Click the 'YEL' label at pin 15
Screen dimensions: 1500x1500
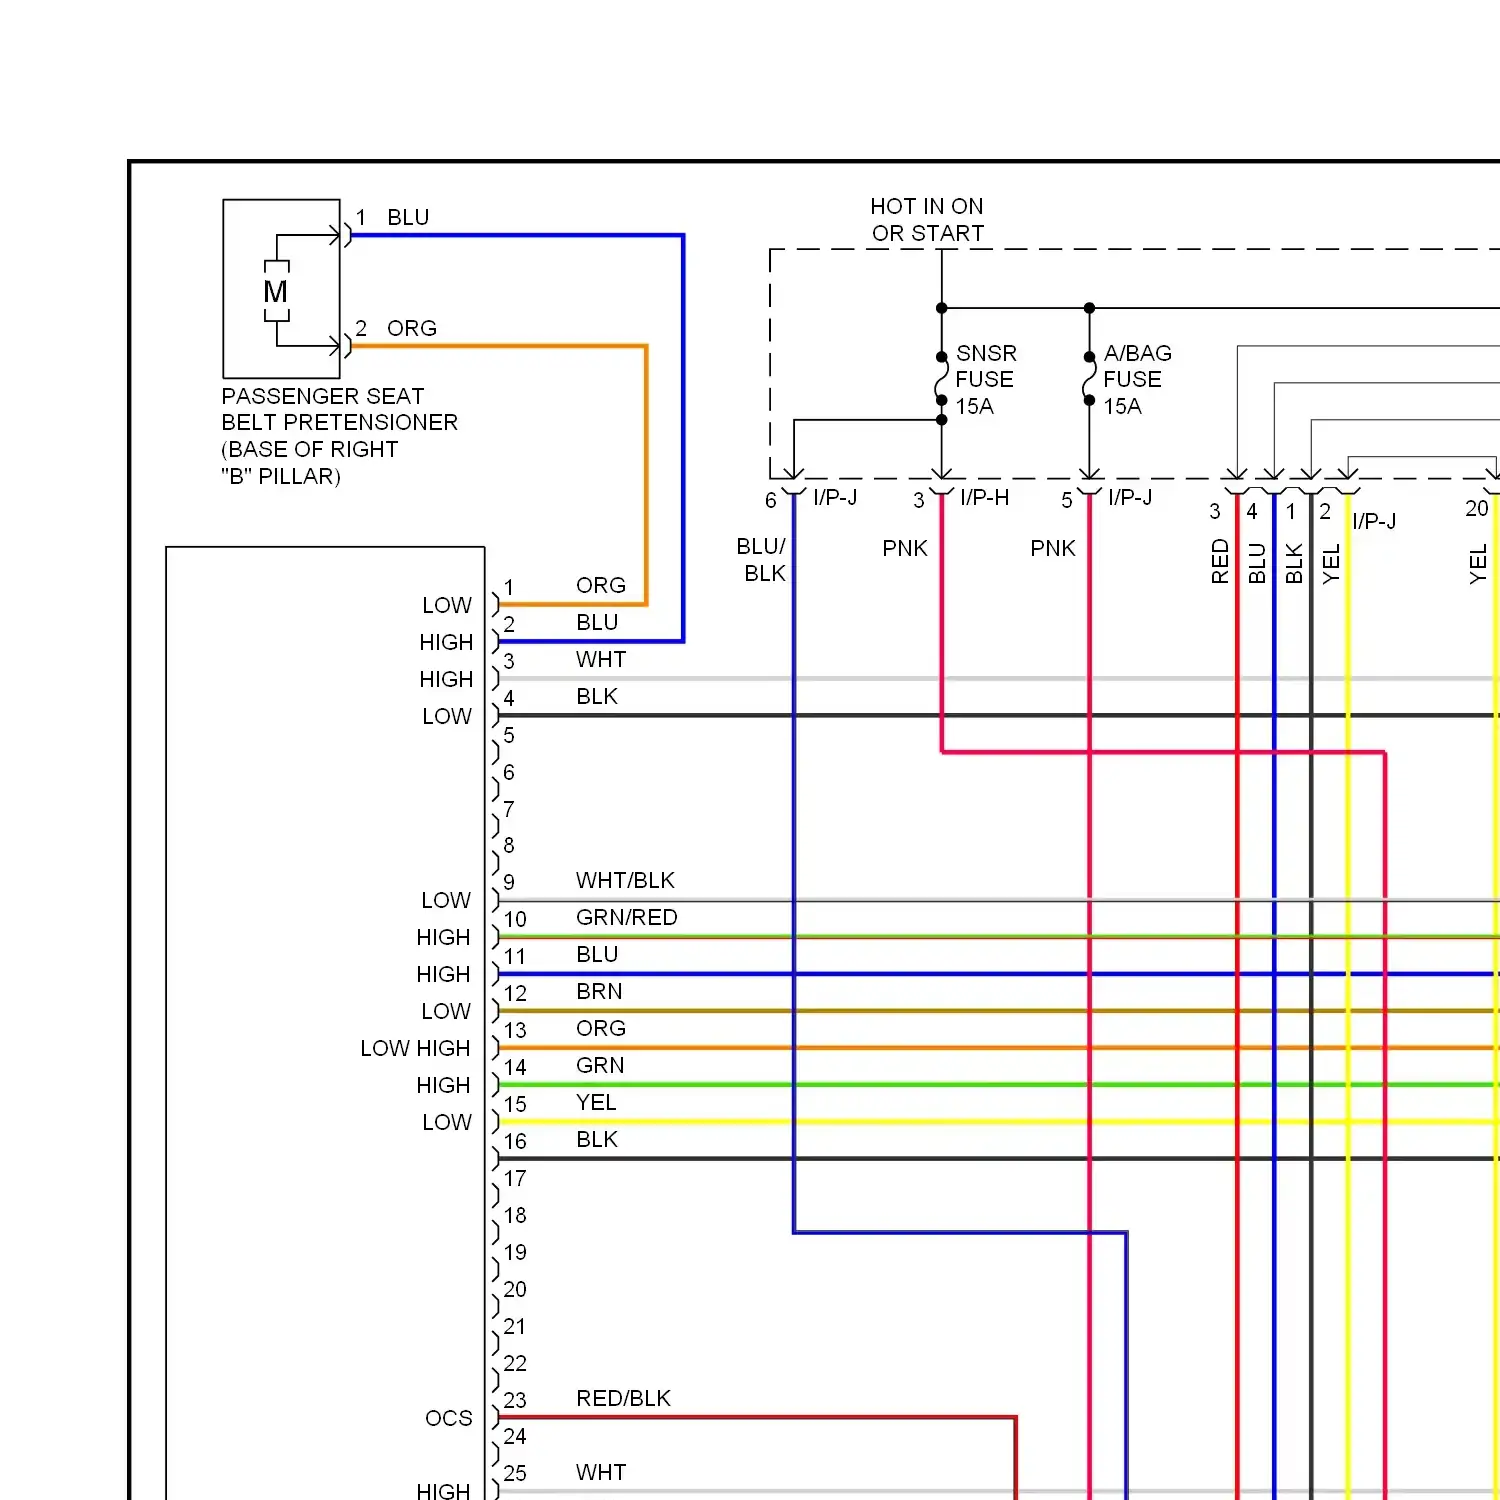pos(596,1103)
